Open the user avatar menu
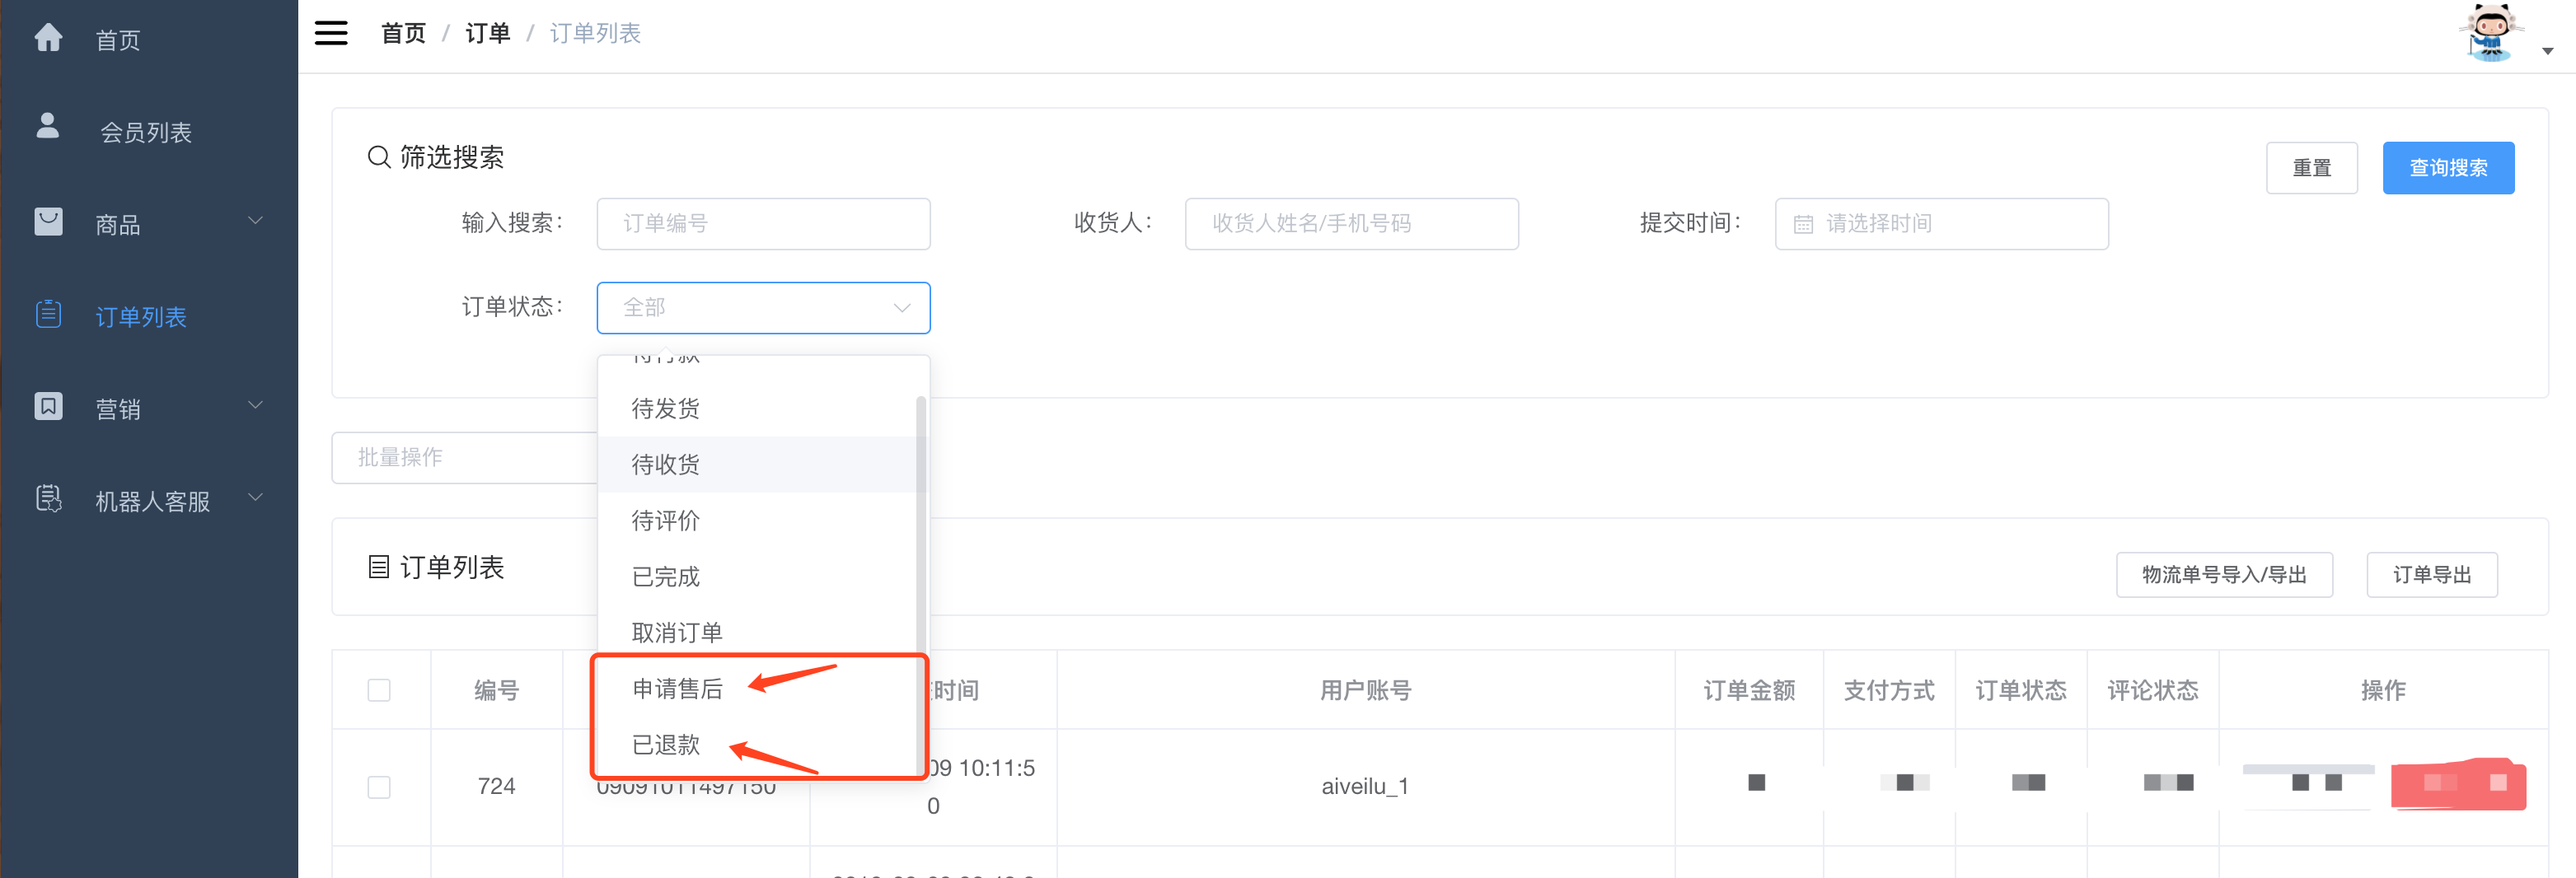2576x878 pixels. coord(2490,33)
